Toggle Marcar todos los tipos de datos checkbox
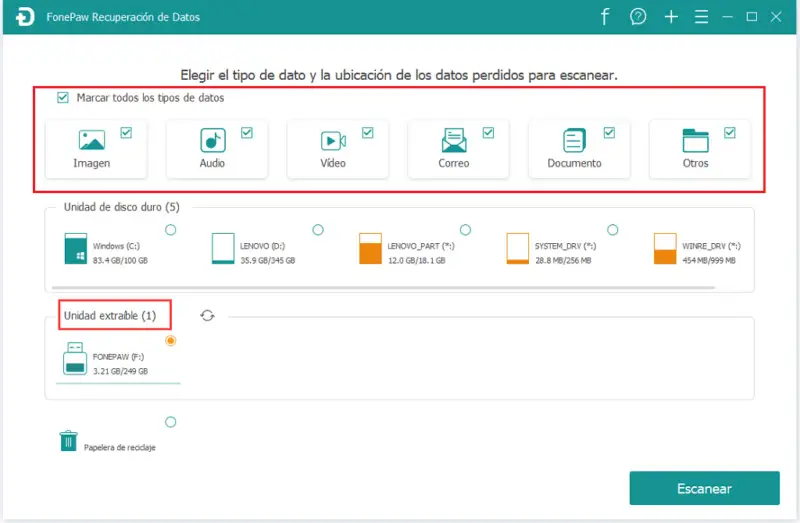The width and height of the screenshot is (800, 523). [x=63, y=97]
